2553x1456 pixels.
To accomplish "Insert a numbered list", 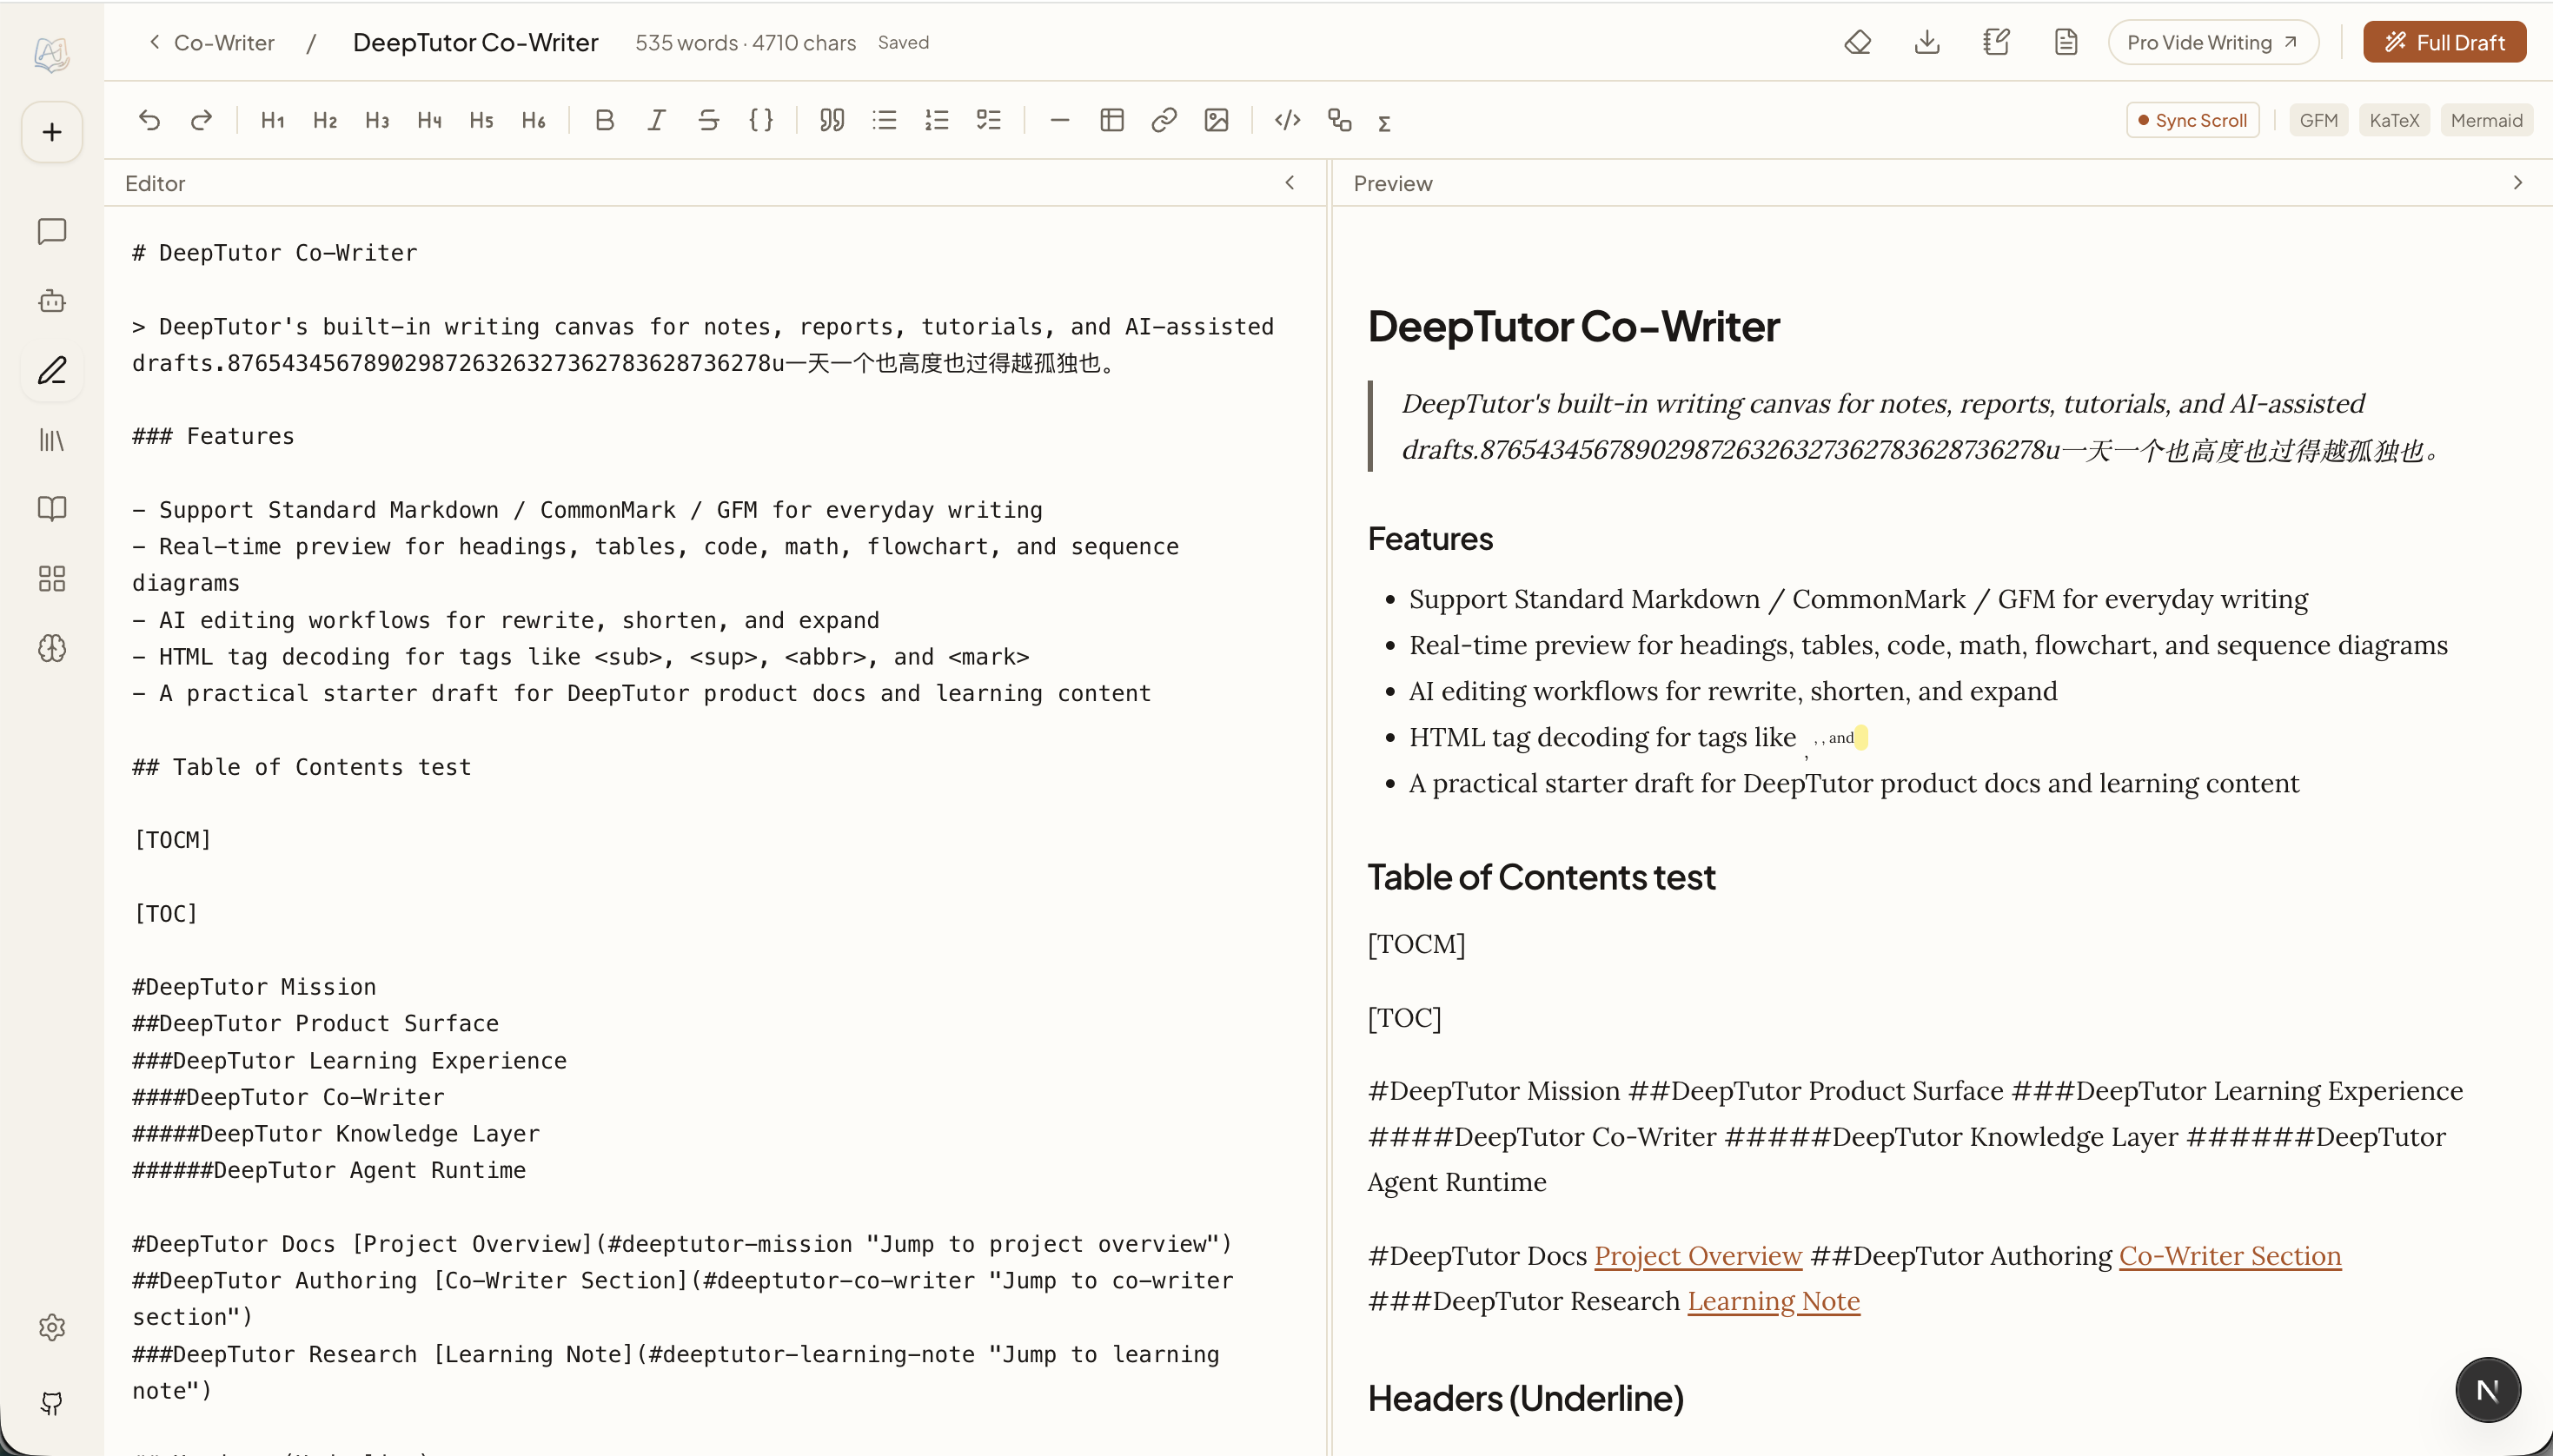I will point(936,120).
